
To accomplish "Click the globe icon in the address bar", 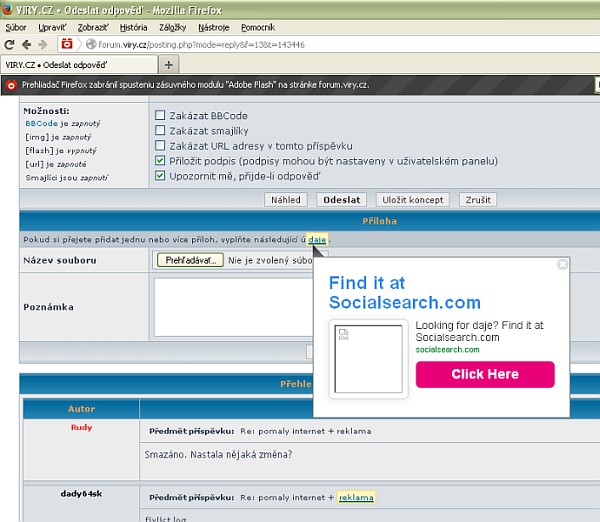I will [x=90, y=45].
